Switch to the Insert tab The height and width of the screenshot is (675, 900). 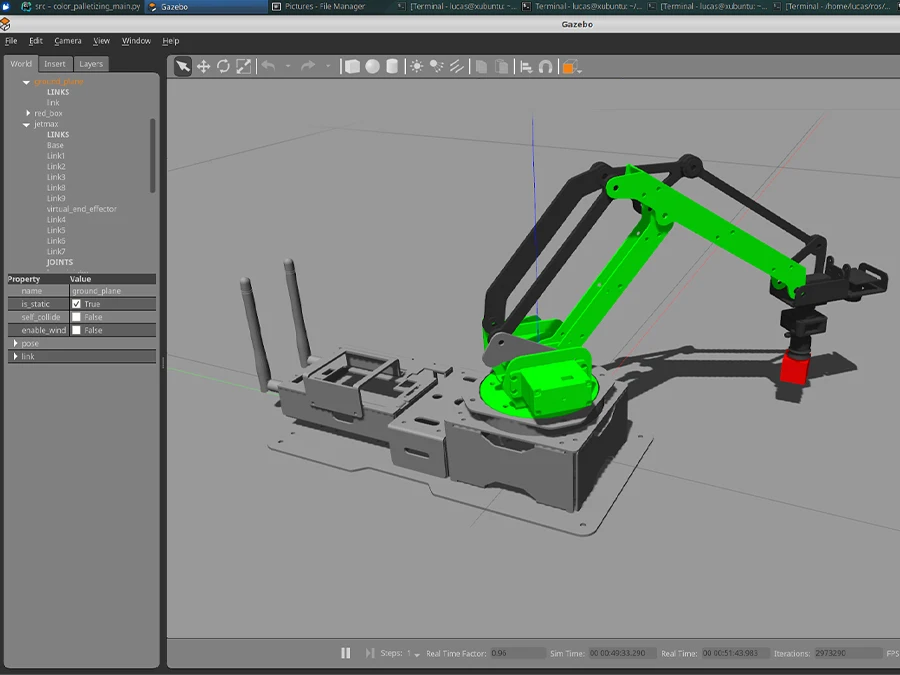54,64
